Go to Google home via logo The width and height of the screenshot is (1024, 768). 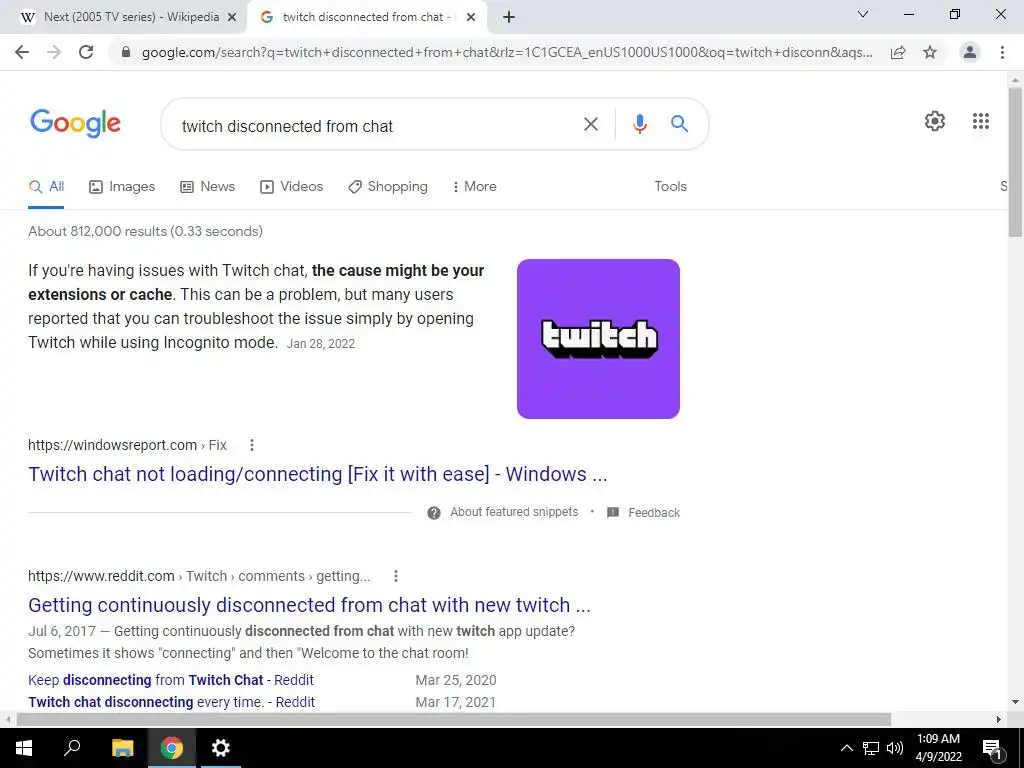coord(75,123)
